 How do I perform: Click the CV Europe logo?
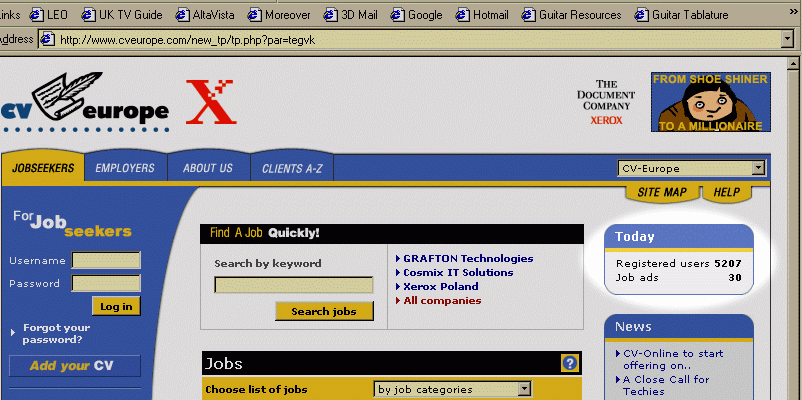[x=85, y=102]
